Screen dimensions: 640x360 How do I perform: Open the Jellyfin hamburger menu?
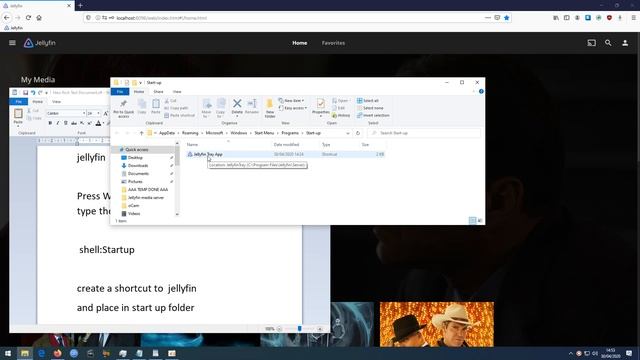[x=12, y=42]
